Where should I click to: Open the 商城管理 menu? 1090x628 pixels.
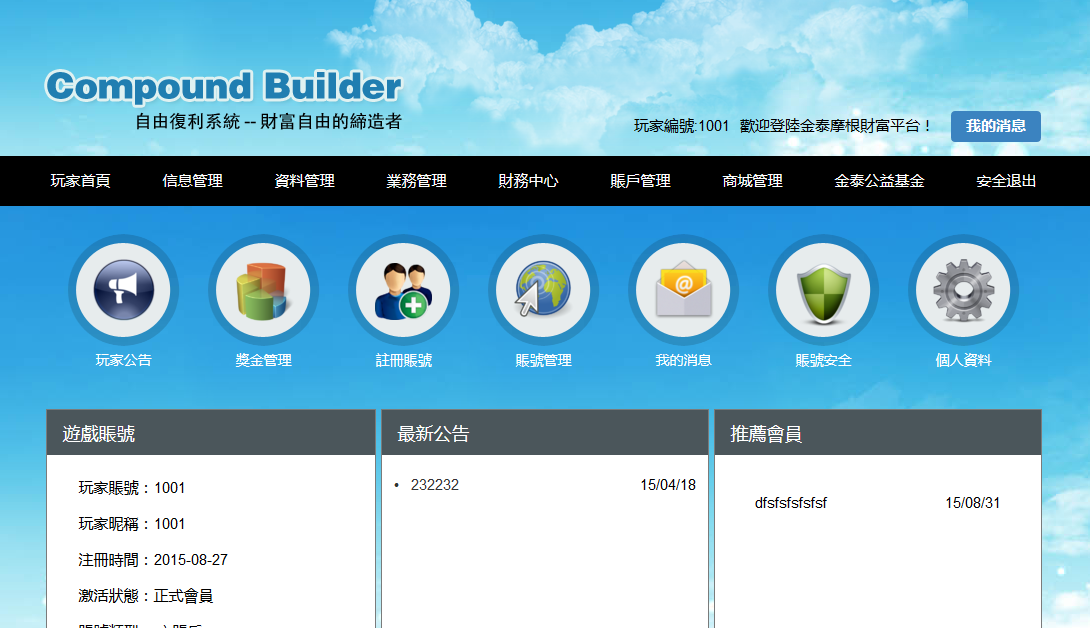point(752,181)
